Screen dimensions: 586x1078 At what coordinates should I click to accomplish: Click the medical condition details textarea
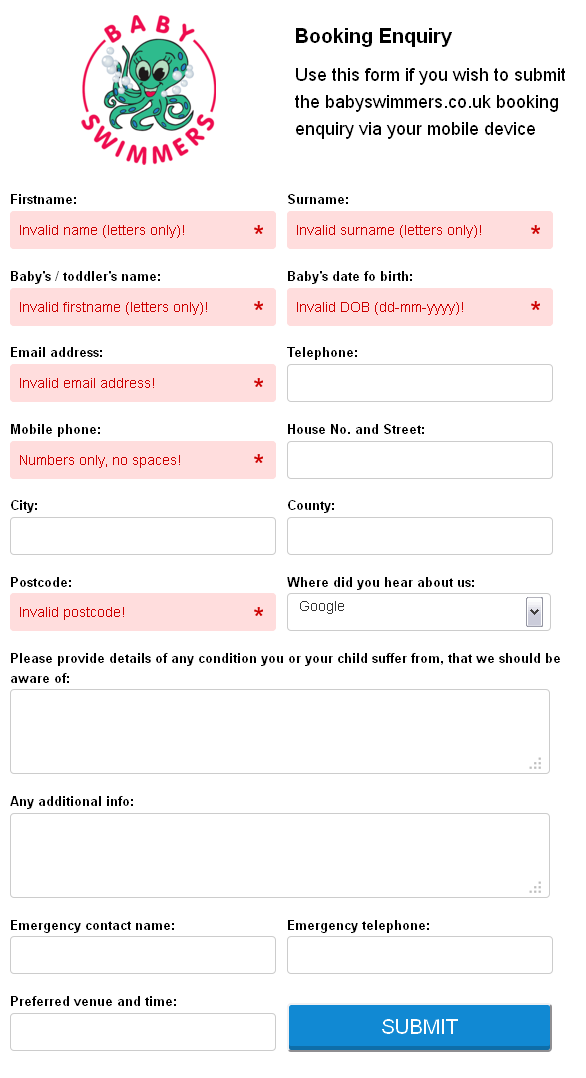pyautogui.click(x=280, y=732)
